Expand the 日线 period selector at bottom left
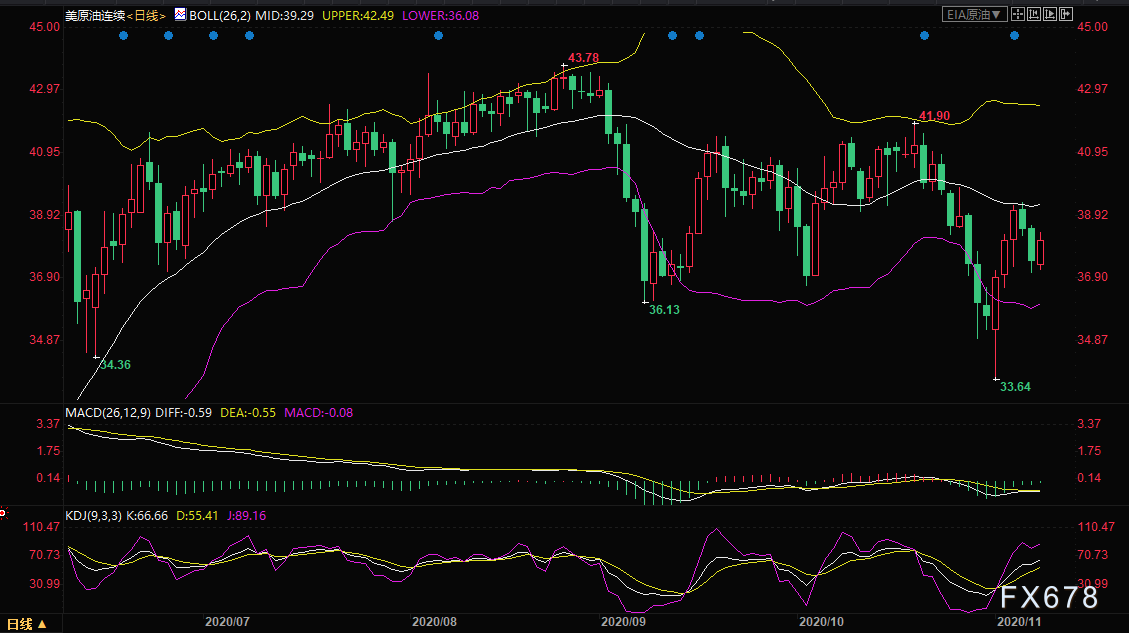 pos(27,624)
